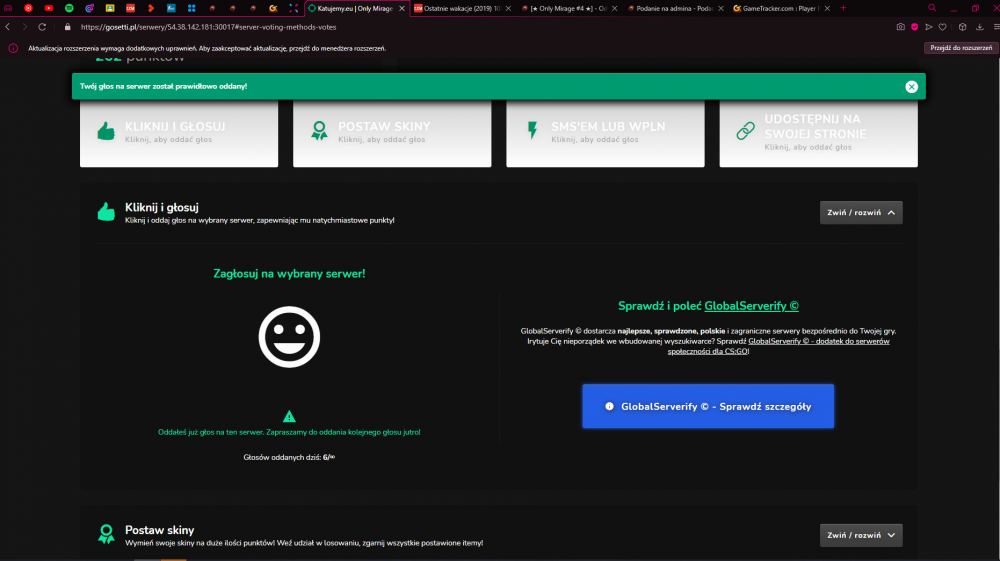The height and width of the screenshot is (561, 1000).
Task: Select the SMS'EM LUB WPLN voting card
Action: click(x=605, y=133)
